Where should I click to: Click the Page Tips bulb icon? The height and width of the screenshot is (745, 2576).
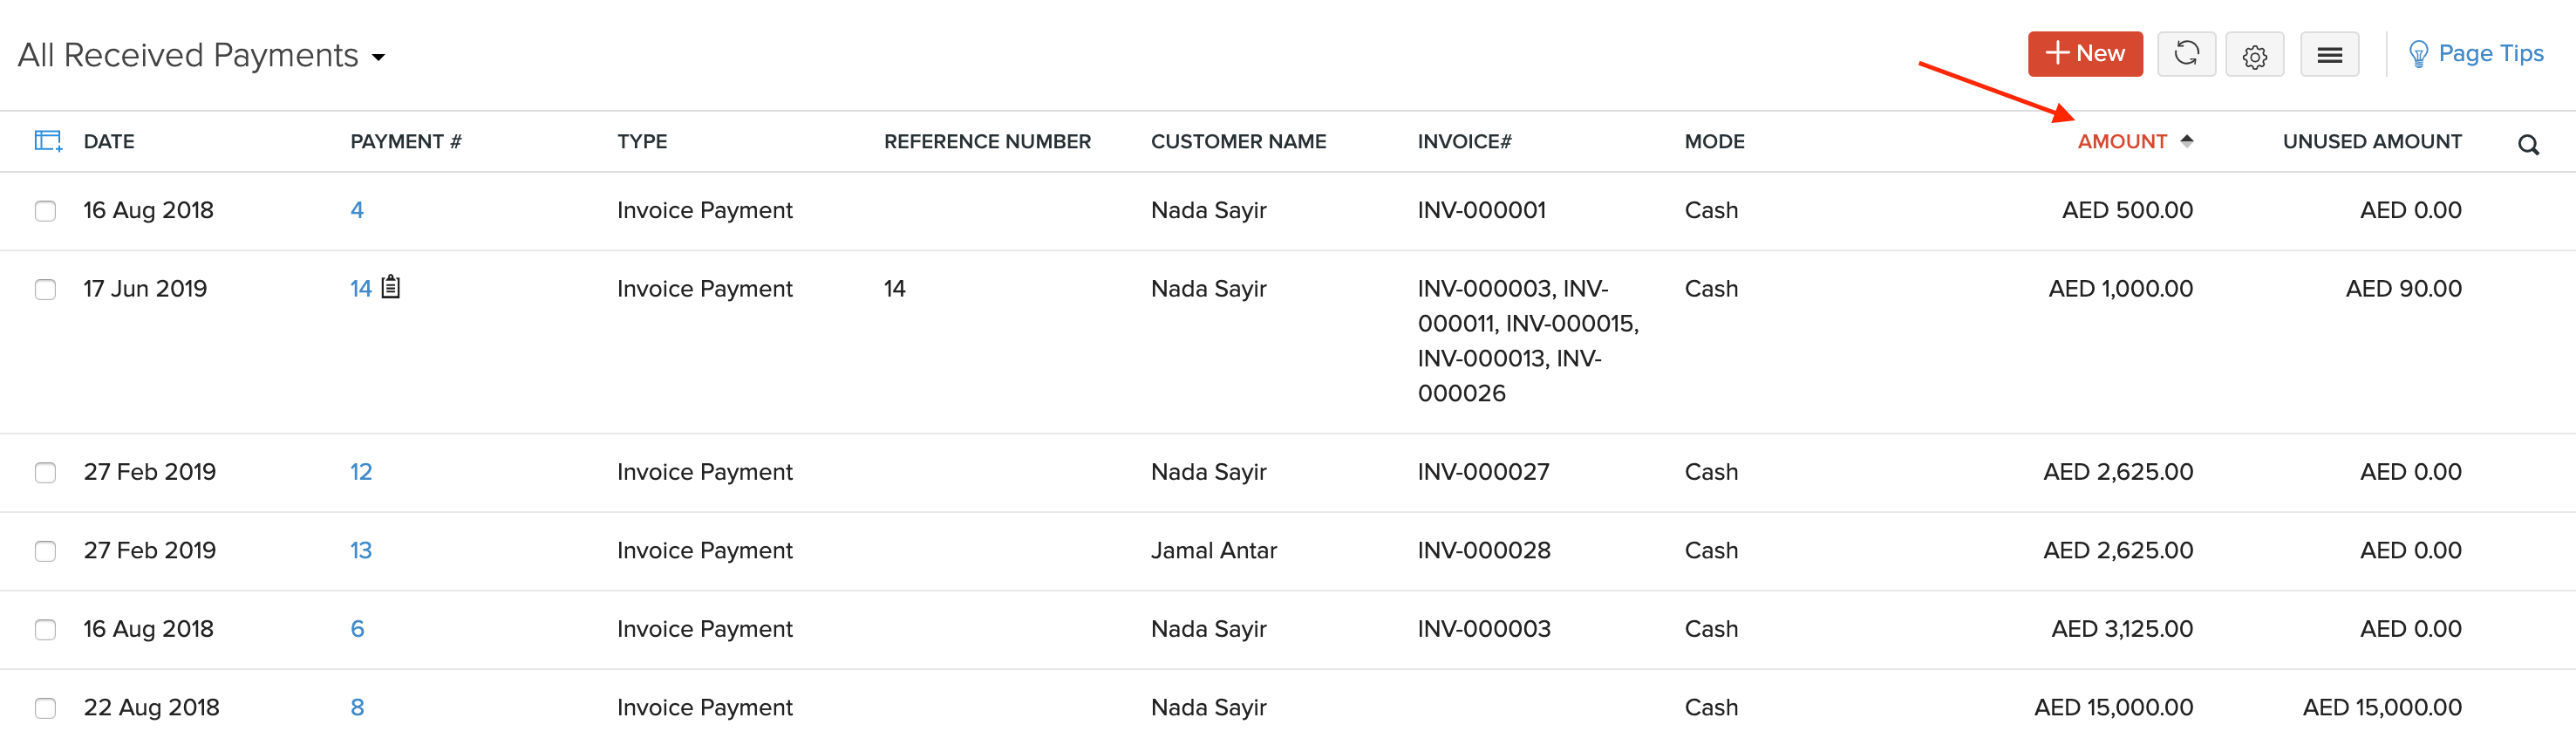(x=2419, y=53)
